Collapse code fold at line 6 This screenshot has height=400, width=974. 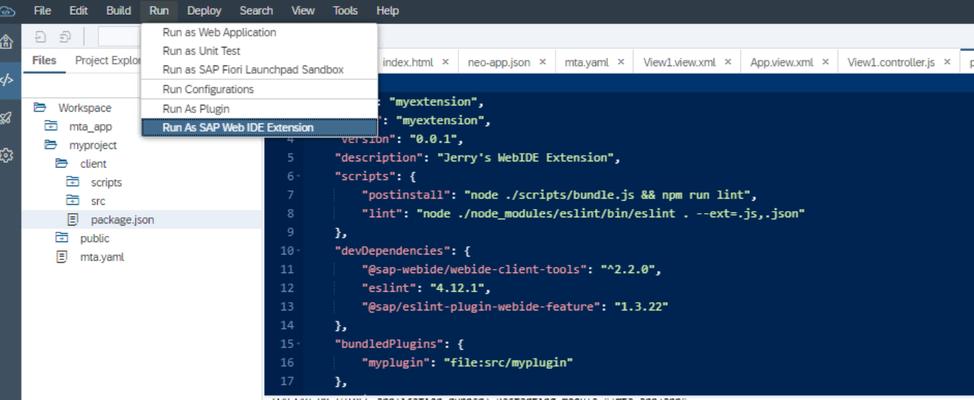pyautogui.click(x=299, y=177)
